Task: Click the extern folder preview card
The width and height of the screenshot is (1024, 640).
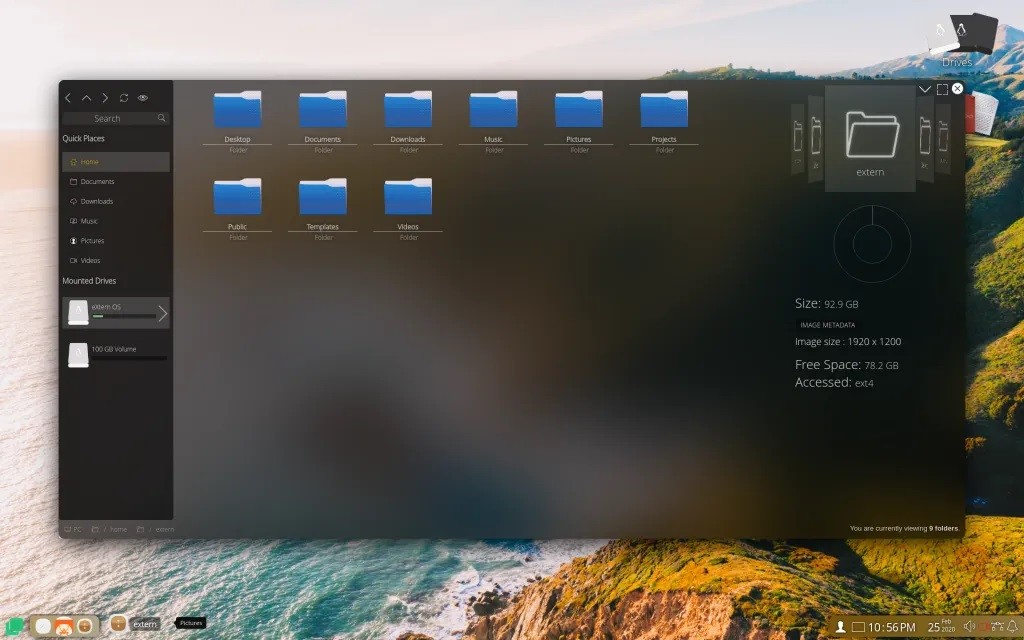Action: pos(870,138)
